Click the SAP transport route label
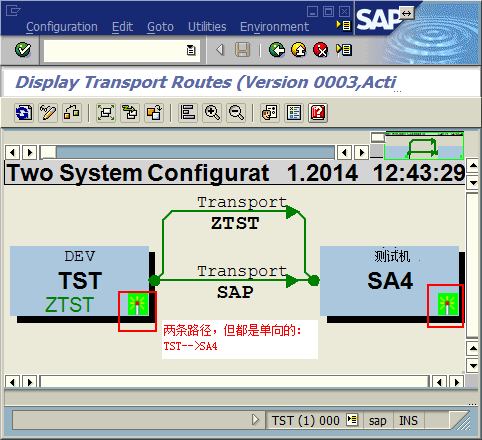 tap(235, 292)
